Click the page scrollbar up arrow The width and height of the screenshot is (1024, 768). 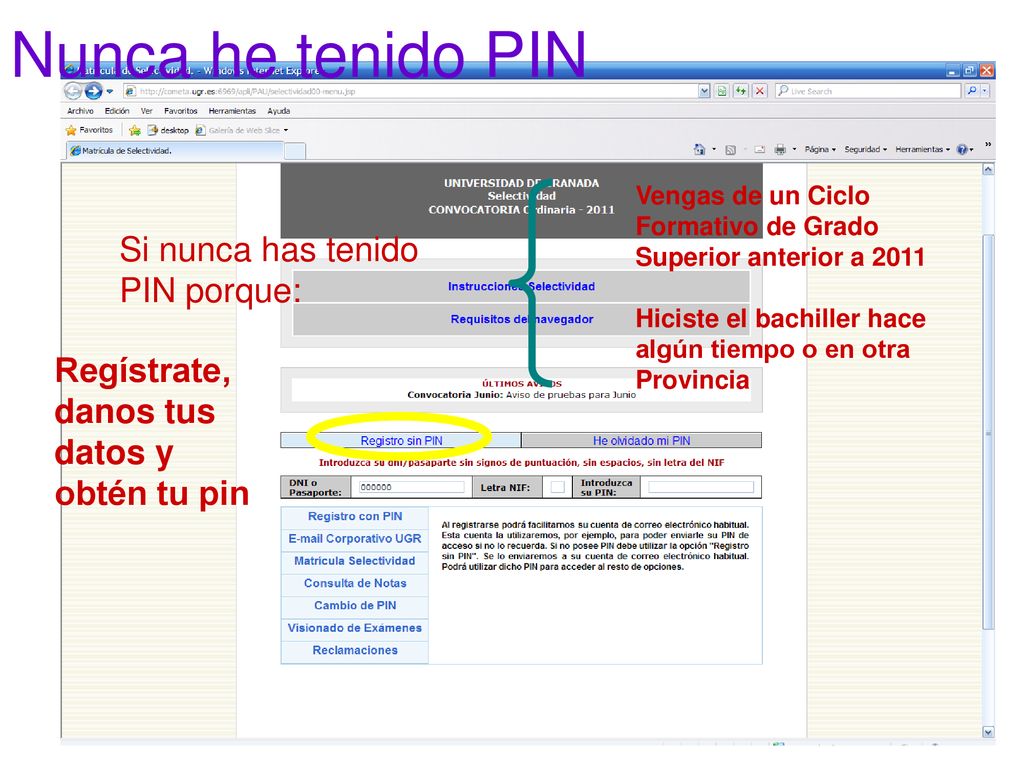point(988,170)
